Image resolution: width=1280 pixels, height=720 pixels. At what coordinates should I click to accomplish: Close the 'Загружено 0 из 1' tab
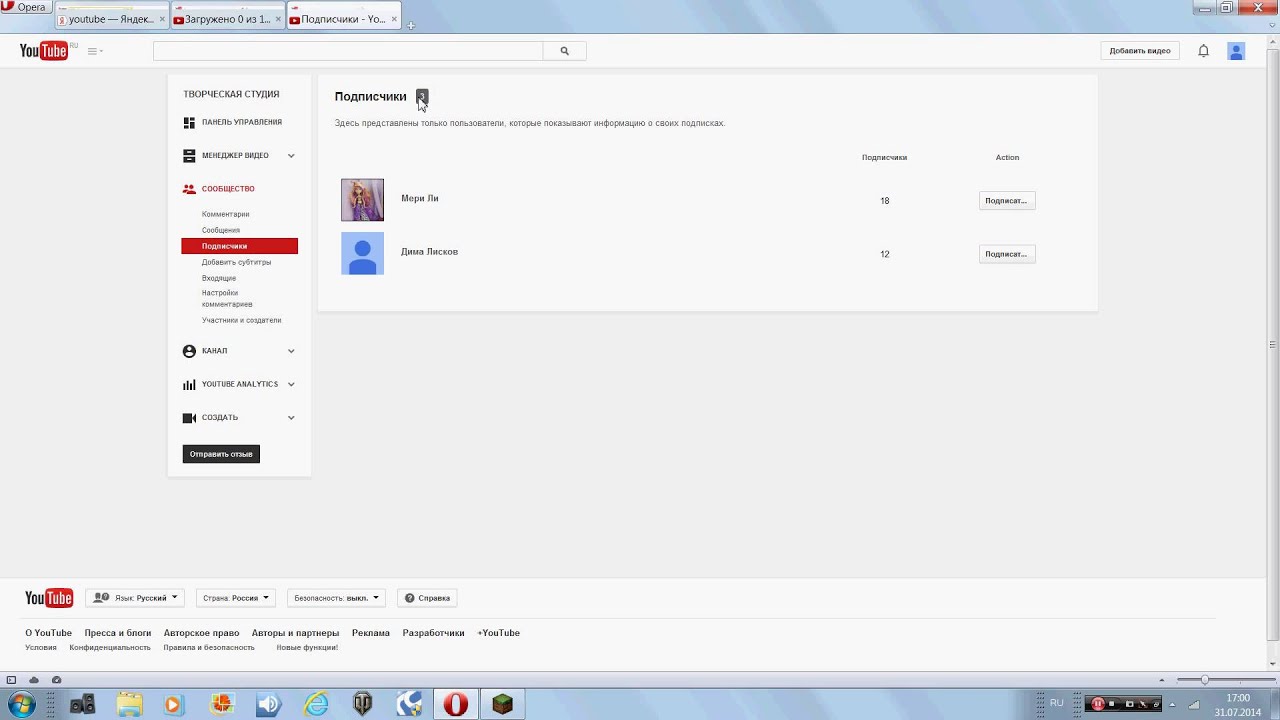click(x=278, y=19)
